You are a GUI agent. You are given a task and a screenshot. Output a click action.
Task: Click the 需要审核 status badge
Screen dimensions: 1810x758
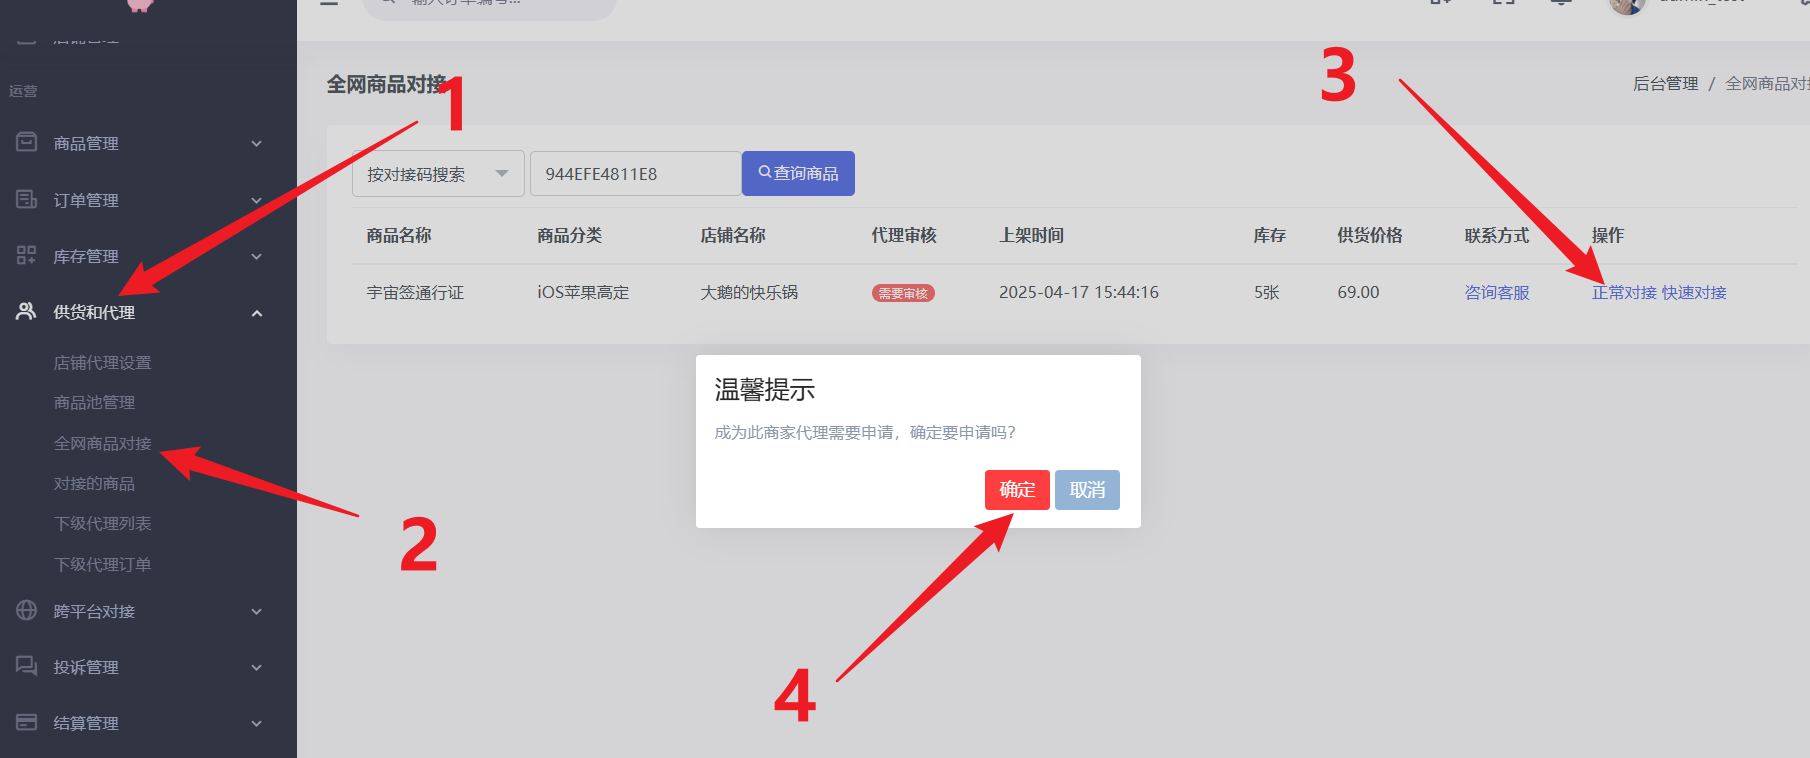[903, 293]
